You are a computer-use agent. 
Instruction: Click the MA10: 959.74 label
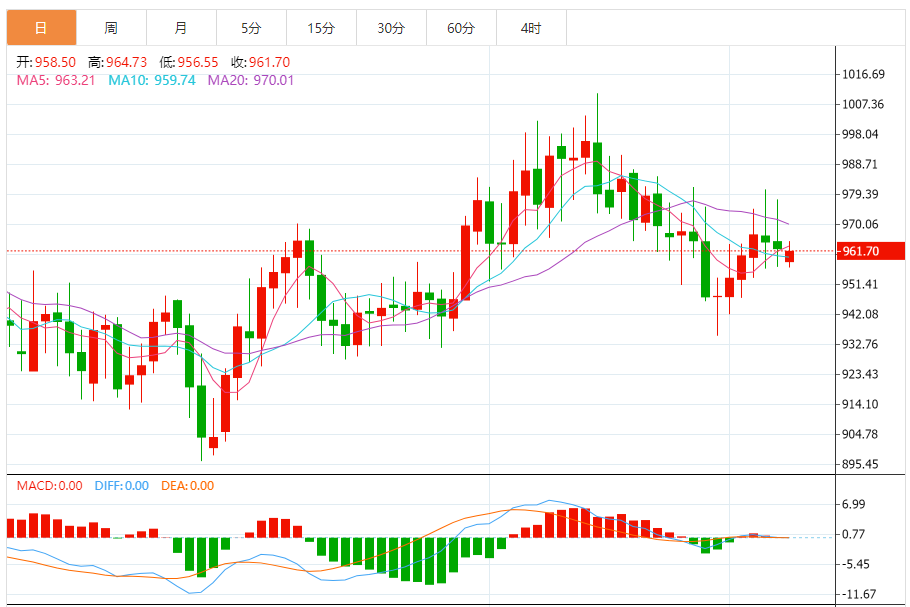152,80
